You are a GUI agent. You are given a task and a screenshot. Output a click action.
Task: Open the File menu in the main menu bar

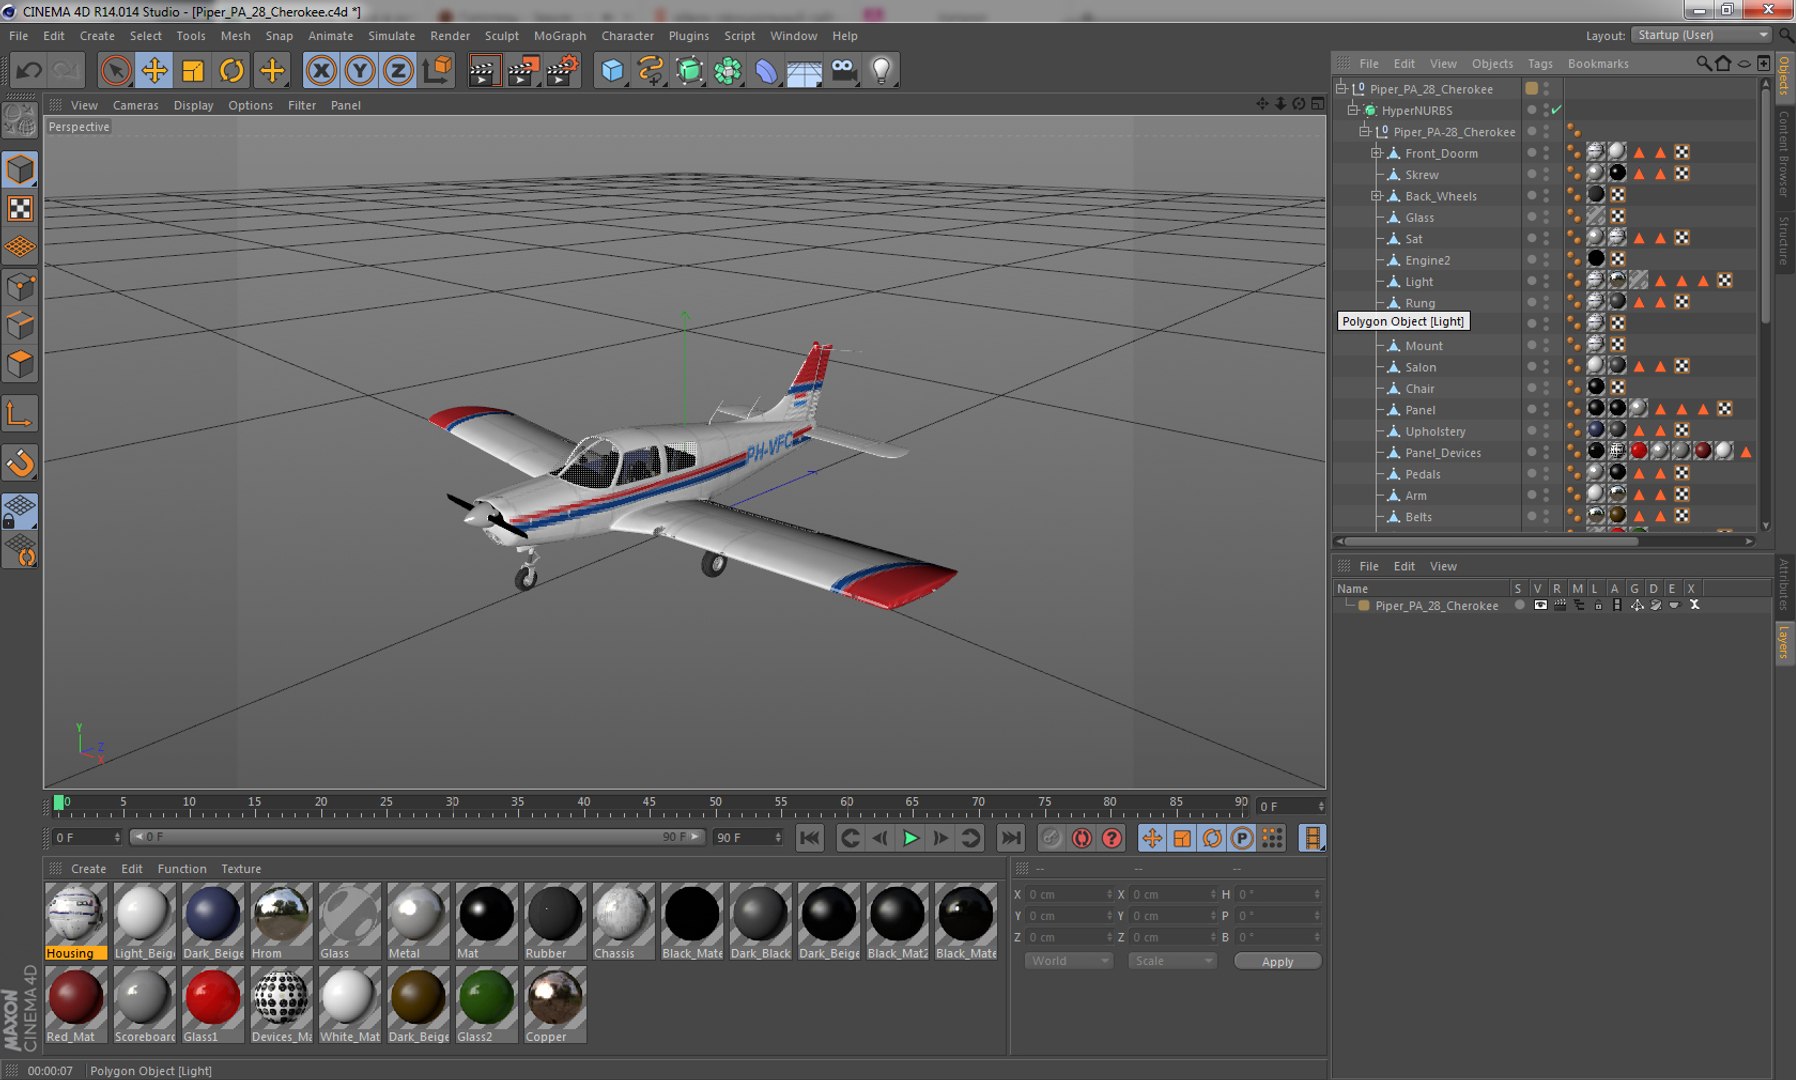18,36
